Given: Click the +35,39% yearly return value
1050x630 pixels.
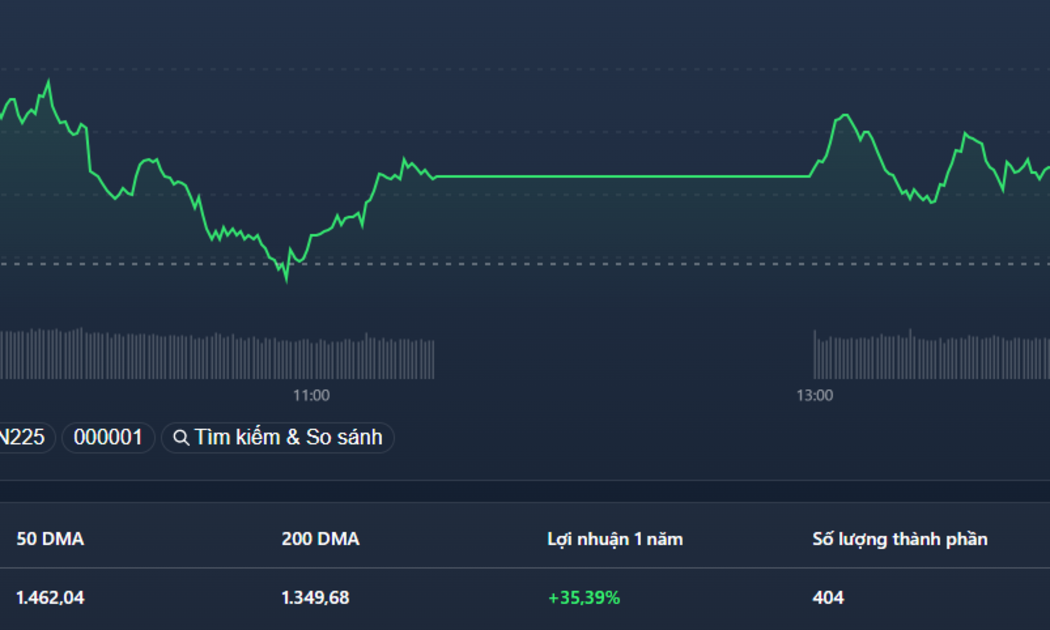Looking at the screenshot, I should coord(584,597).
